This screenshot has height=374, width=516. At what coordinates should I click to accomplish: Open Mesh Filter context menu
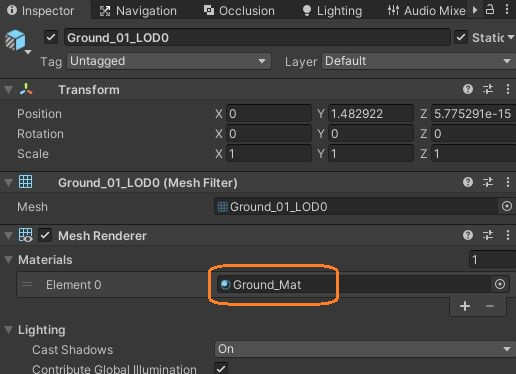pos(507,182)
